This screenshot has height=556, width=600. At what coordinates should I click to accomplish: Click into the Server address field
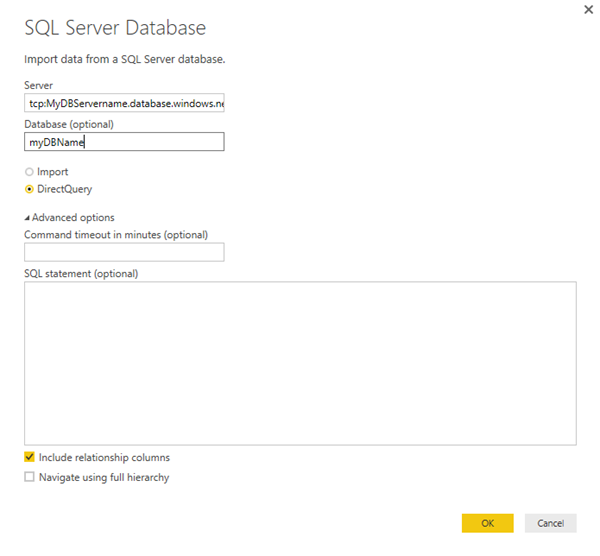point(124,103)
